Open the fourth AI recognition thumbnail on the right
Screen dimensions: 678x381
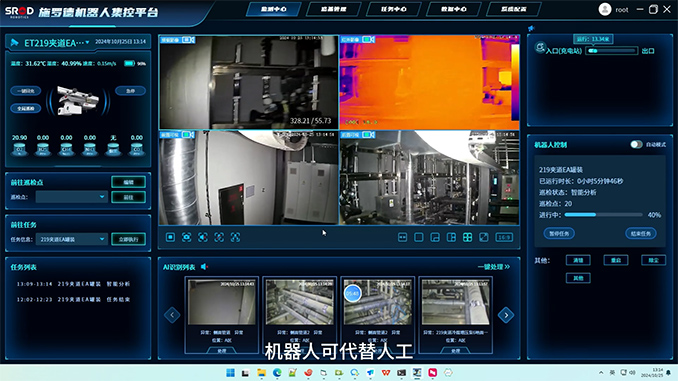(456, 302)
